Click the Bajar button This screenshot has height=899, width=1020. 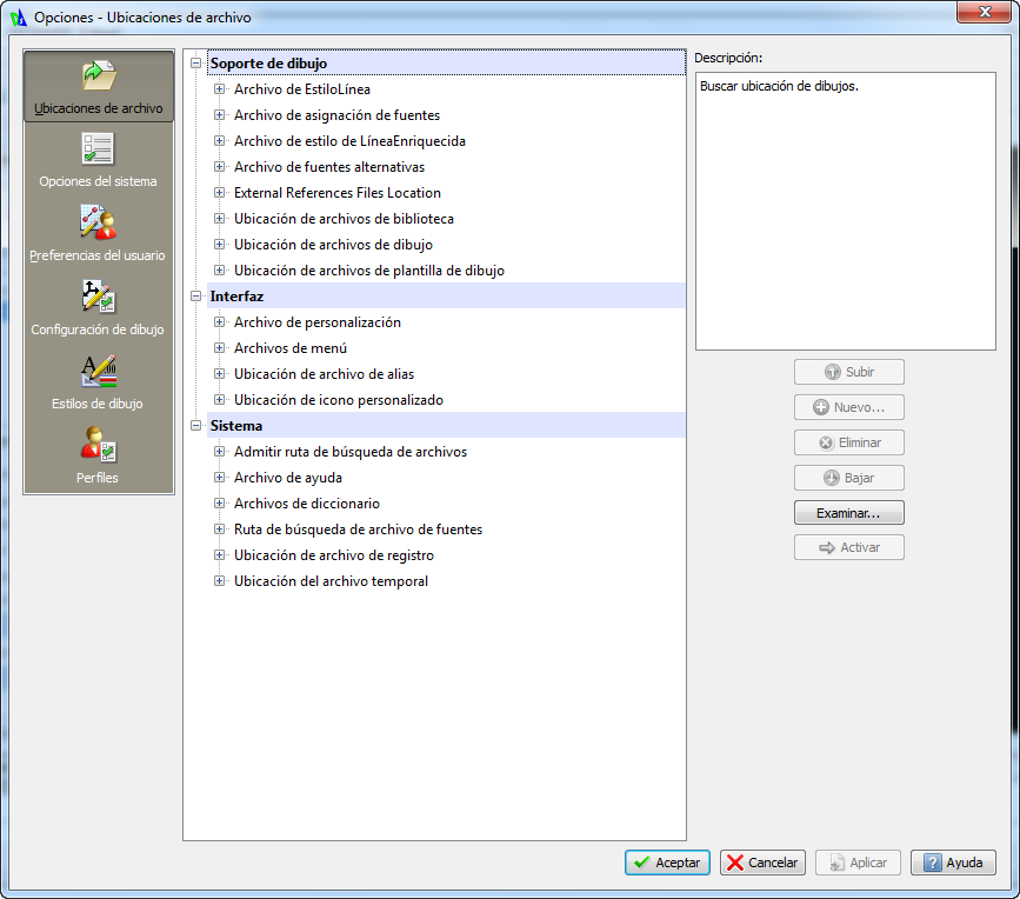tap(849, 477)
